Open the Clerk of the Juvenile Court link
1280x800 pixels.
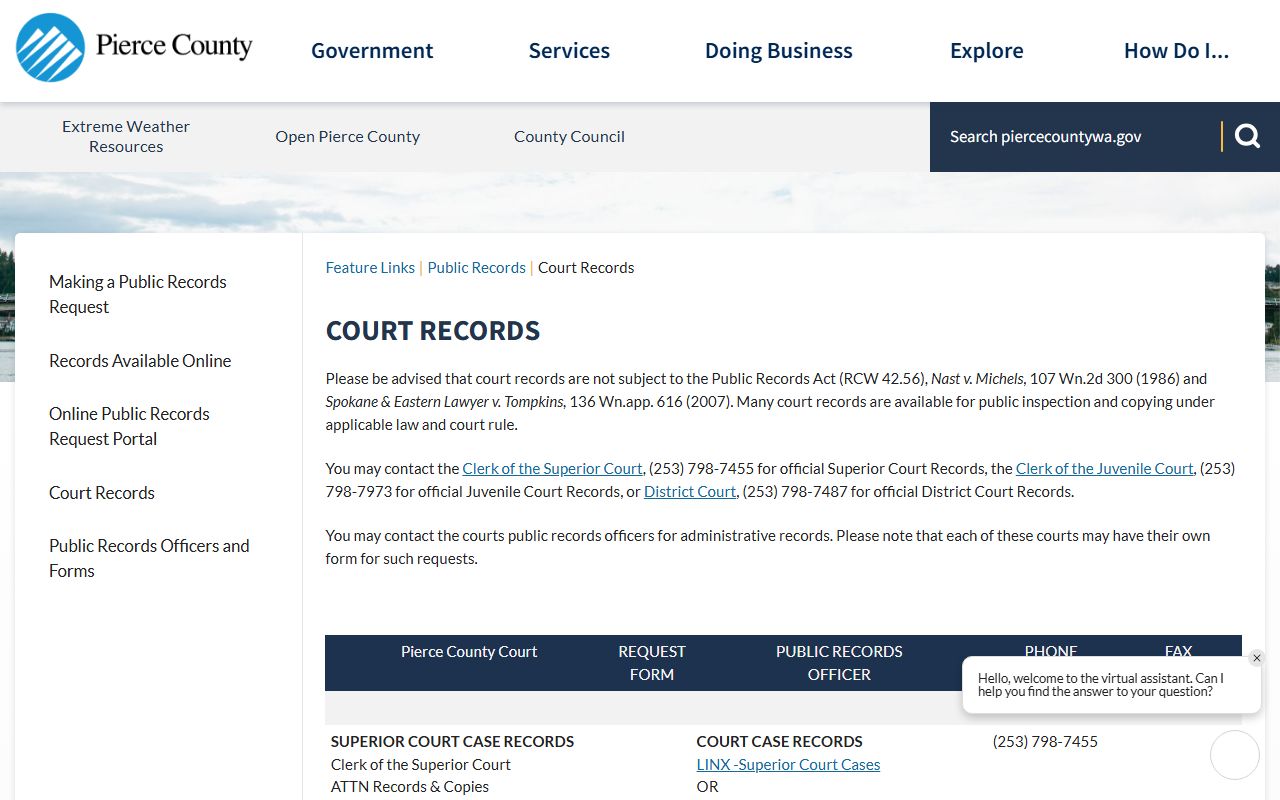click(x=1104, y=469)
